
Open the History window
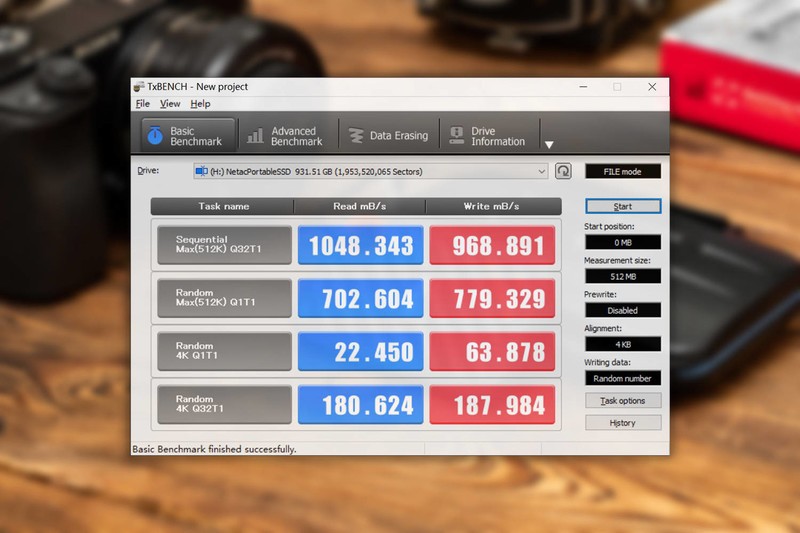pos(622,422)
